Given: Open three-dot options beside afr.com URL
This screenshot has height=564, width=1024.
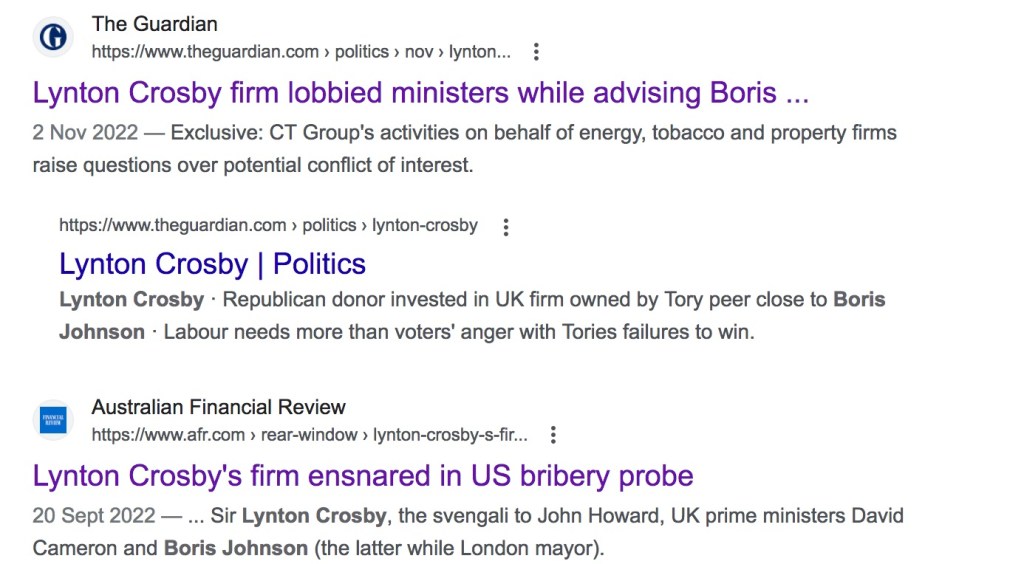Looking at the screenshot, I should tap(553, 435).
